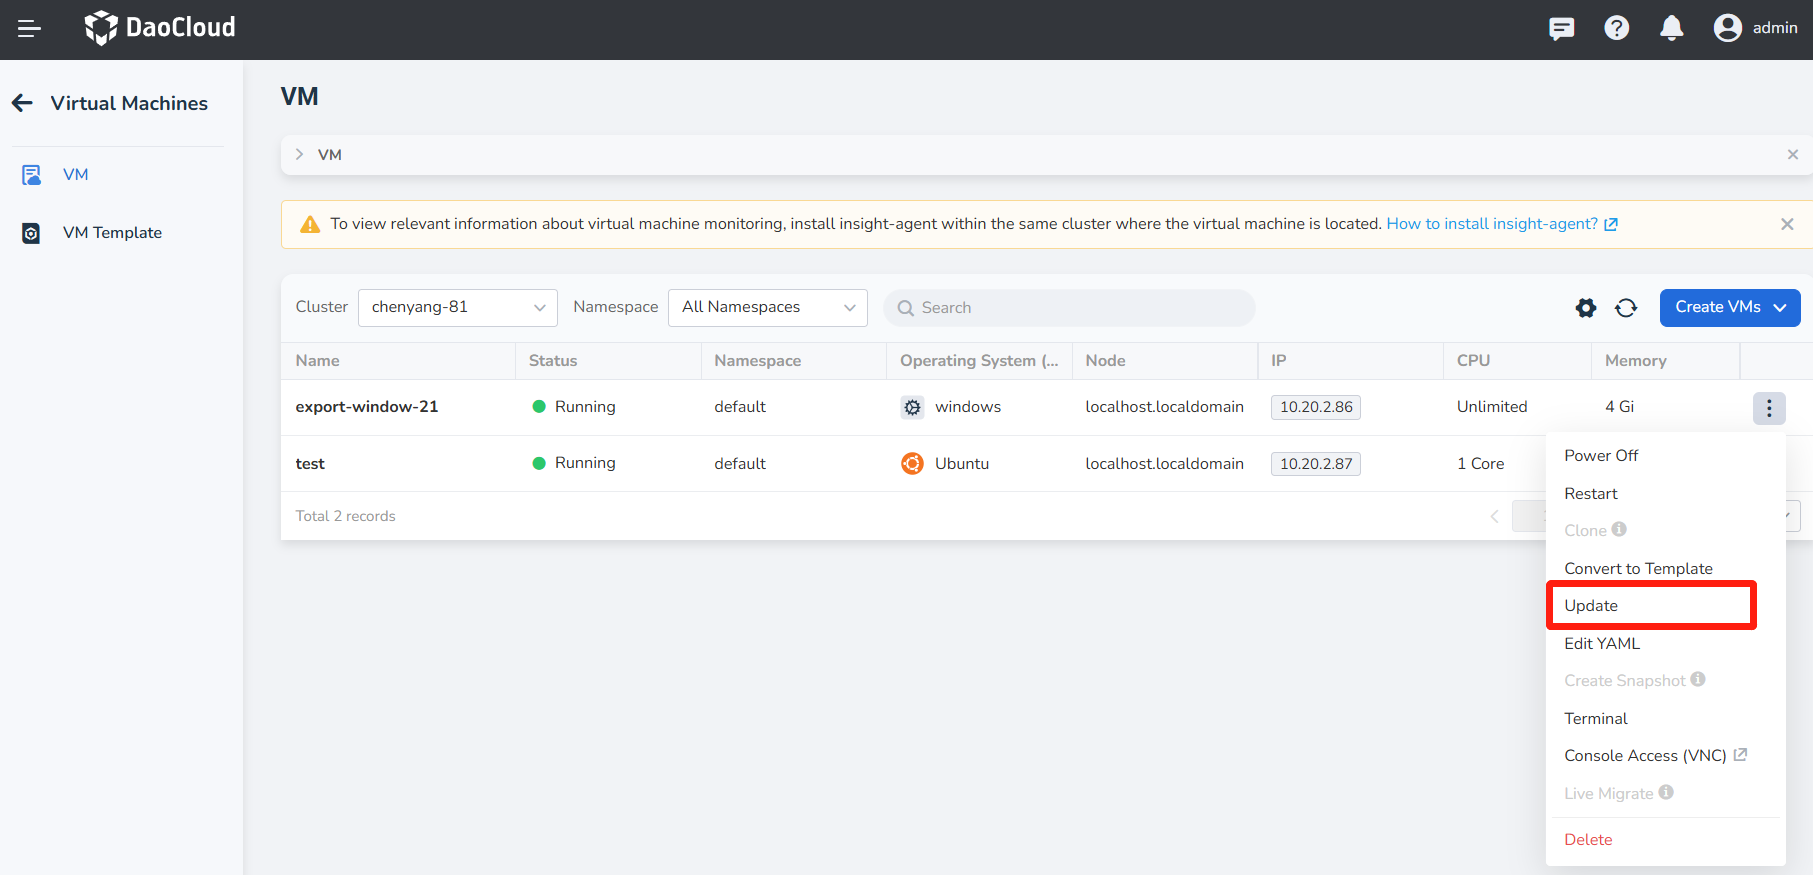Open the All Namespaces dropdown
The image size is (1813, 875).
click(x=767, y=307)
